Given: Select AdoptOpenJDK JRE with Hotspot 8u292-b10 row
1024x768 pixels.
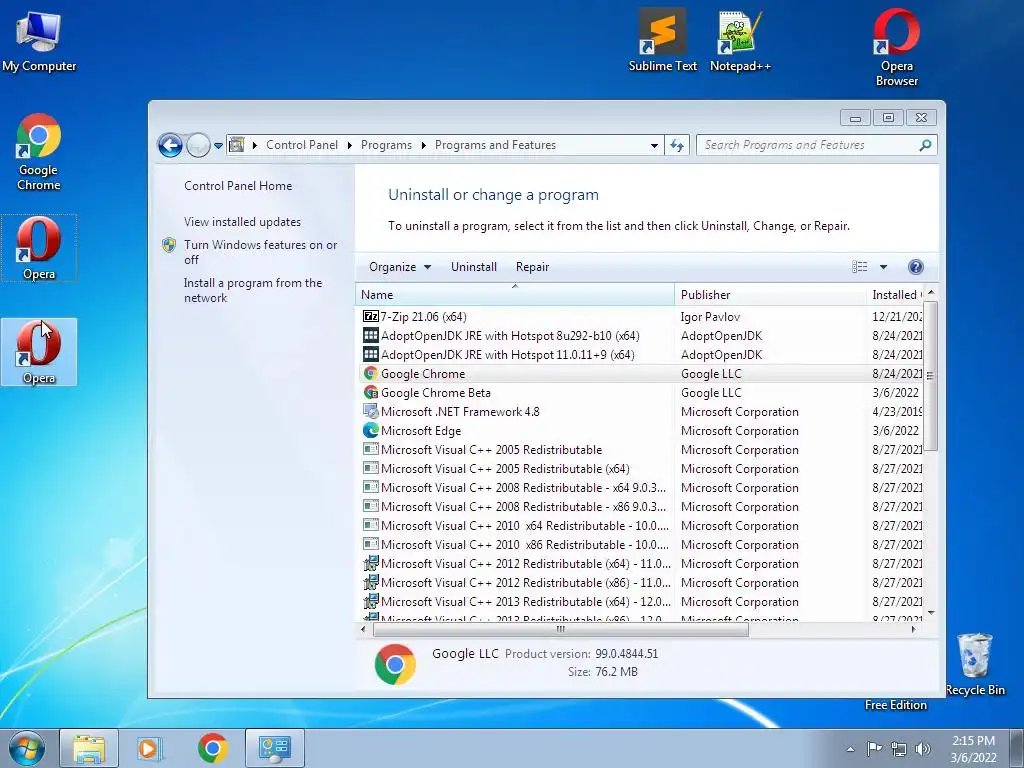Looking at the screenshot, I should click(640, 336).
